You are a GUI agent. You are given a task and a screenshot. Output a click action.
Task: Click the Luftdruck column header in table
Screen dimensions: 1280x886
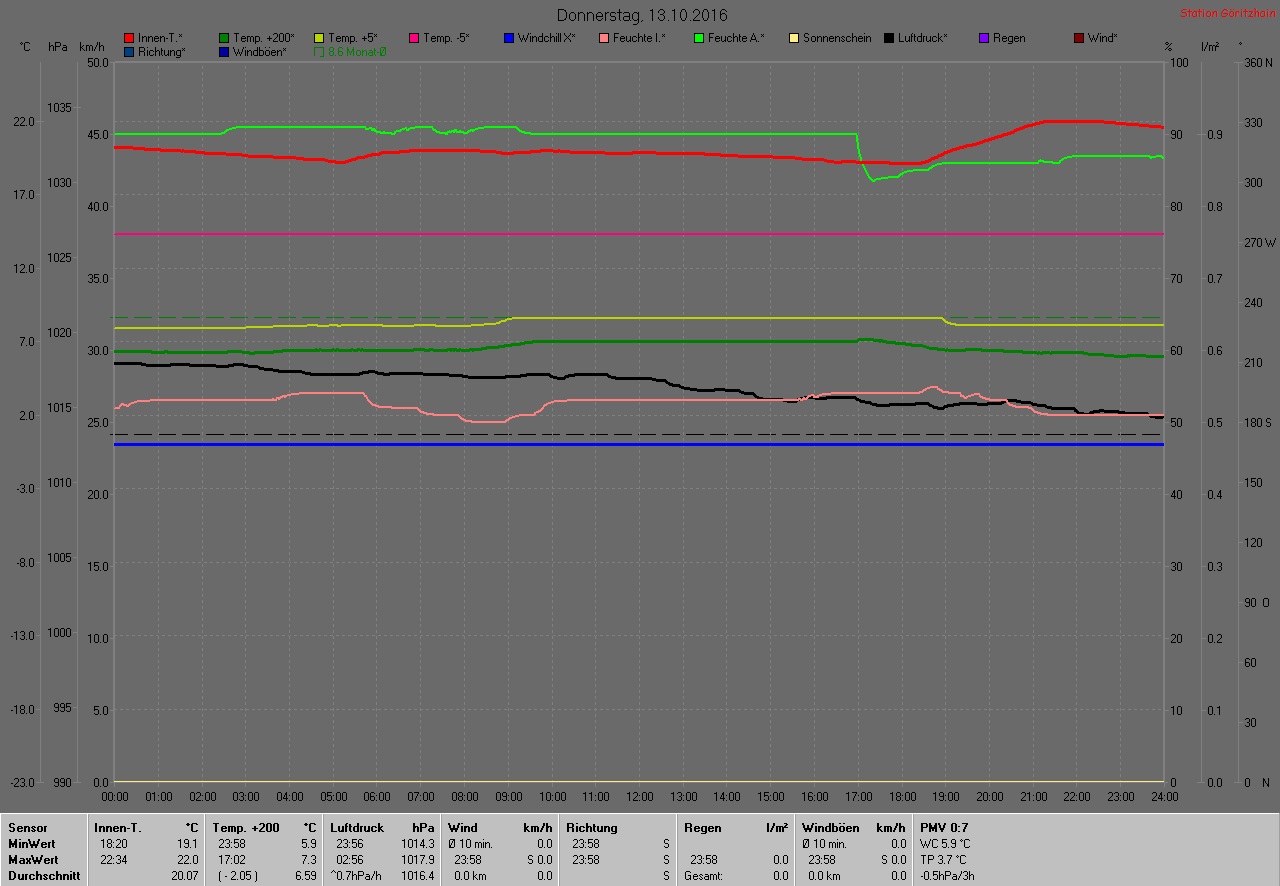357,828
